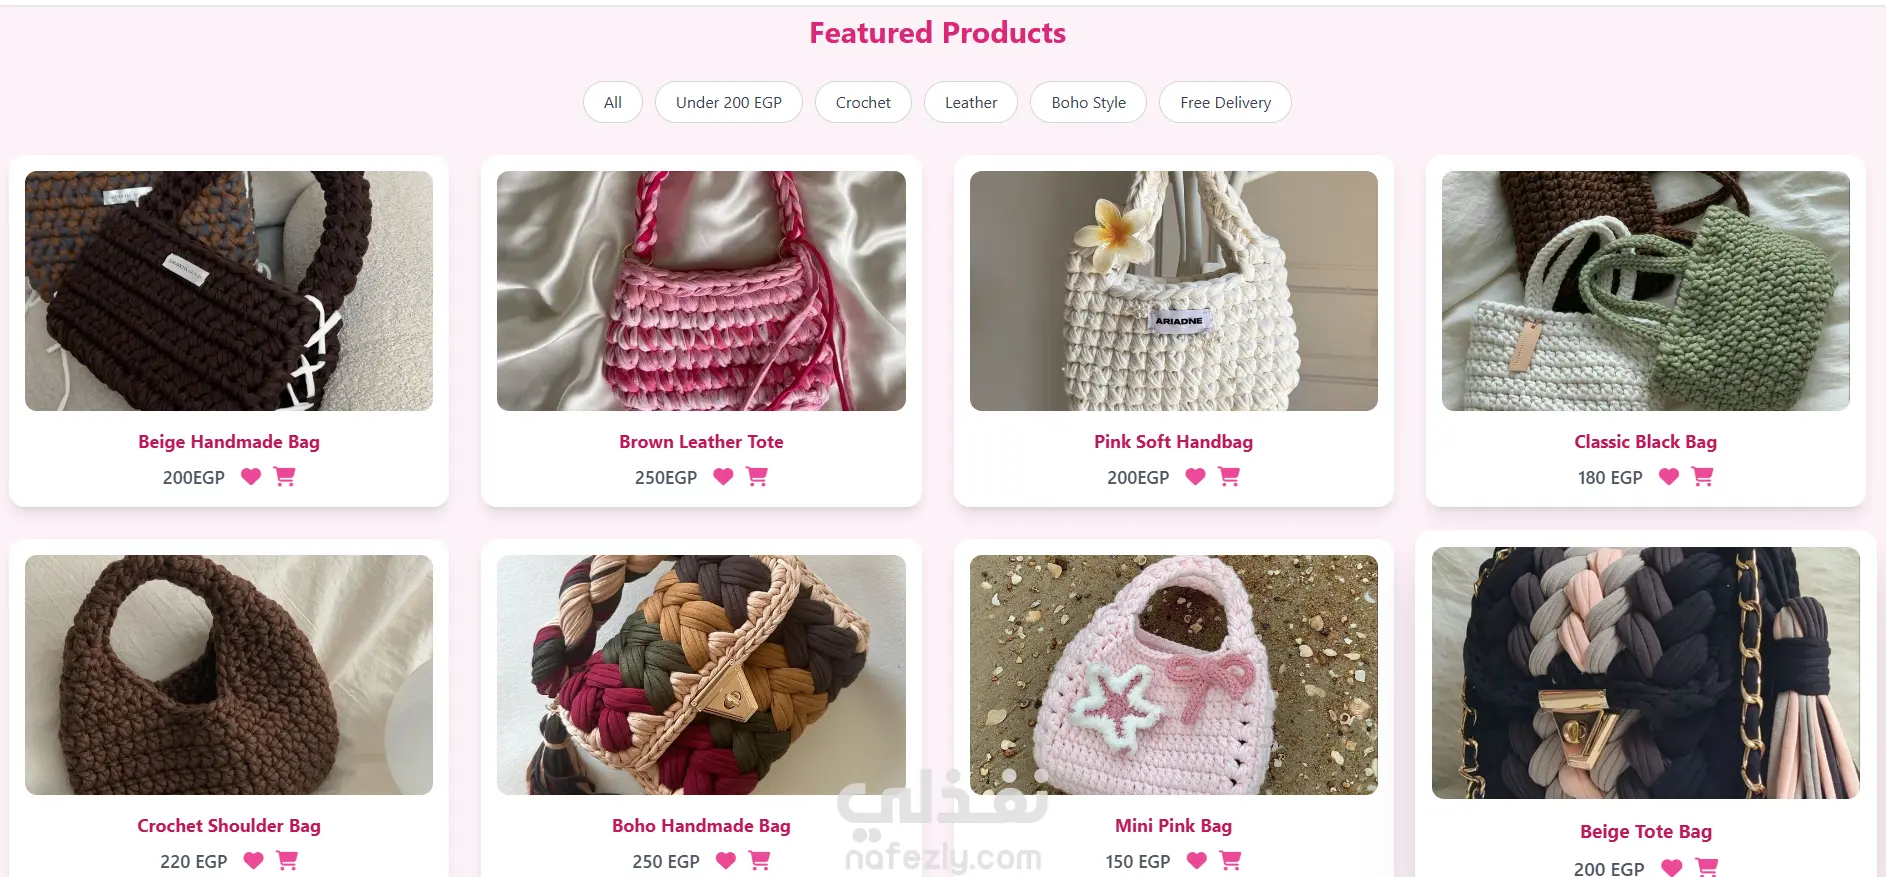Favorite the Beige Tote Bag
The image size is (1886, 877).
[1672, 868]
